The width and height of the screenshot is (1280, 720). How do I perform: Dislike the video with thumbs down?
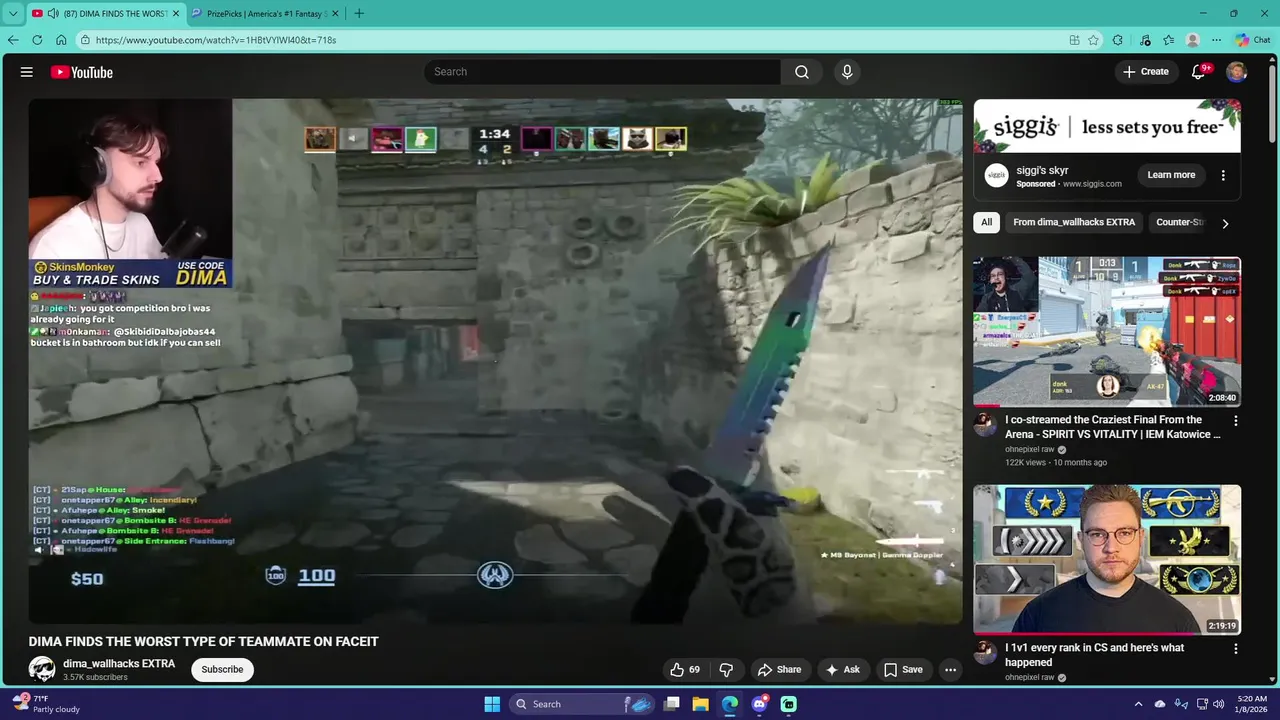pos(727,670)
